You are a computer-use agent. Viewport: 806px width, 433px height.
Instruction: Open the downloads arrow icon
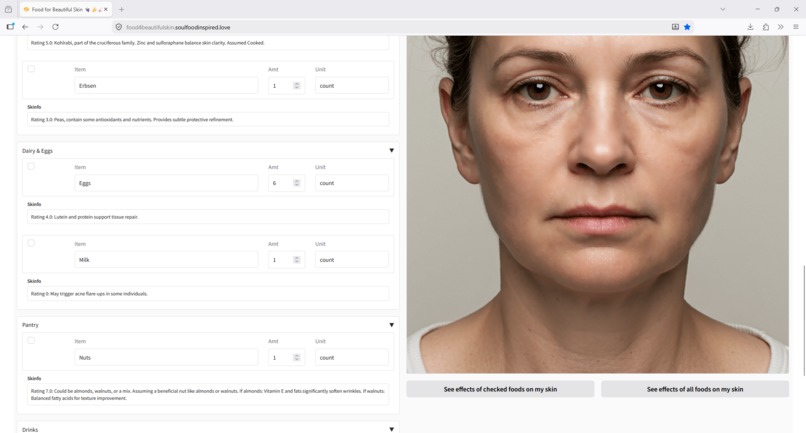[750, 27]
